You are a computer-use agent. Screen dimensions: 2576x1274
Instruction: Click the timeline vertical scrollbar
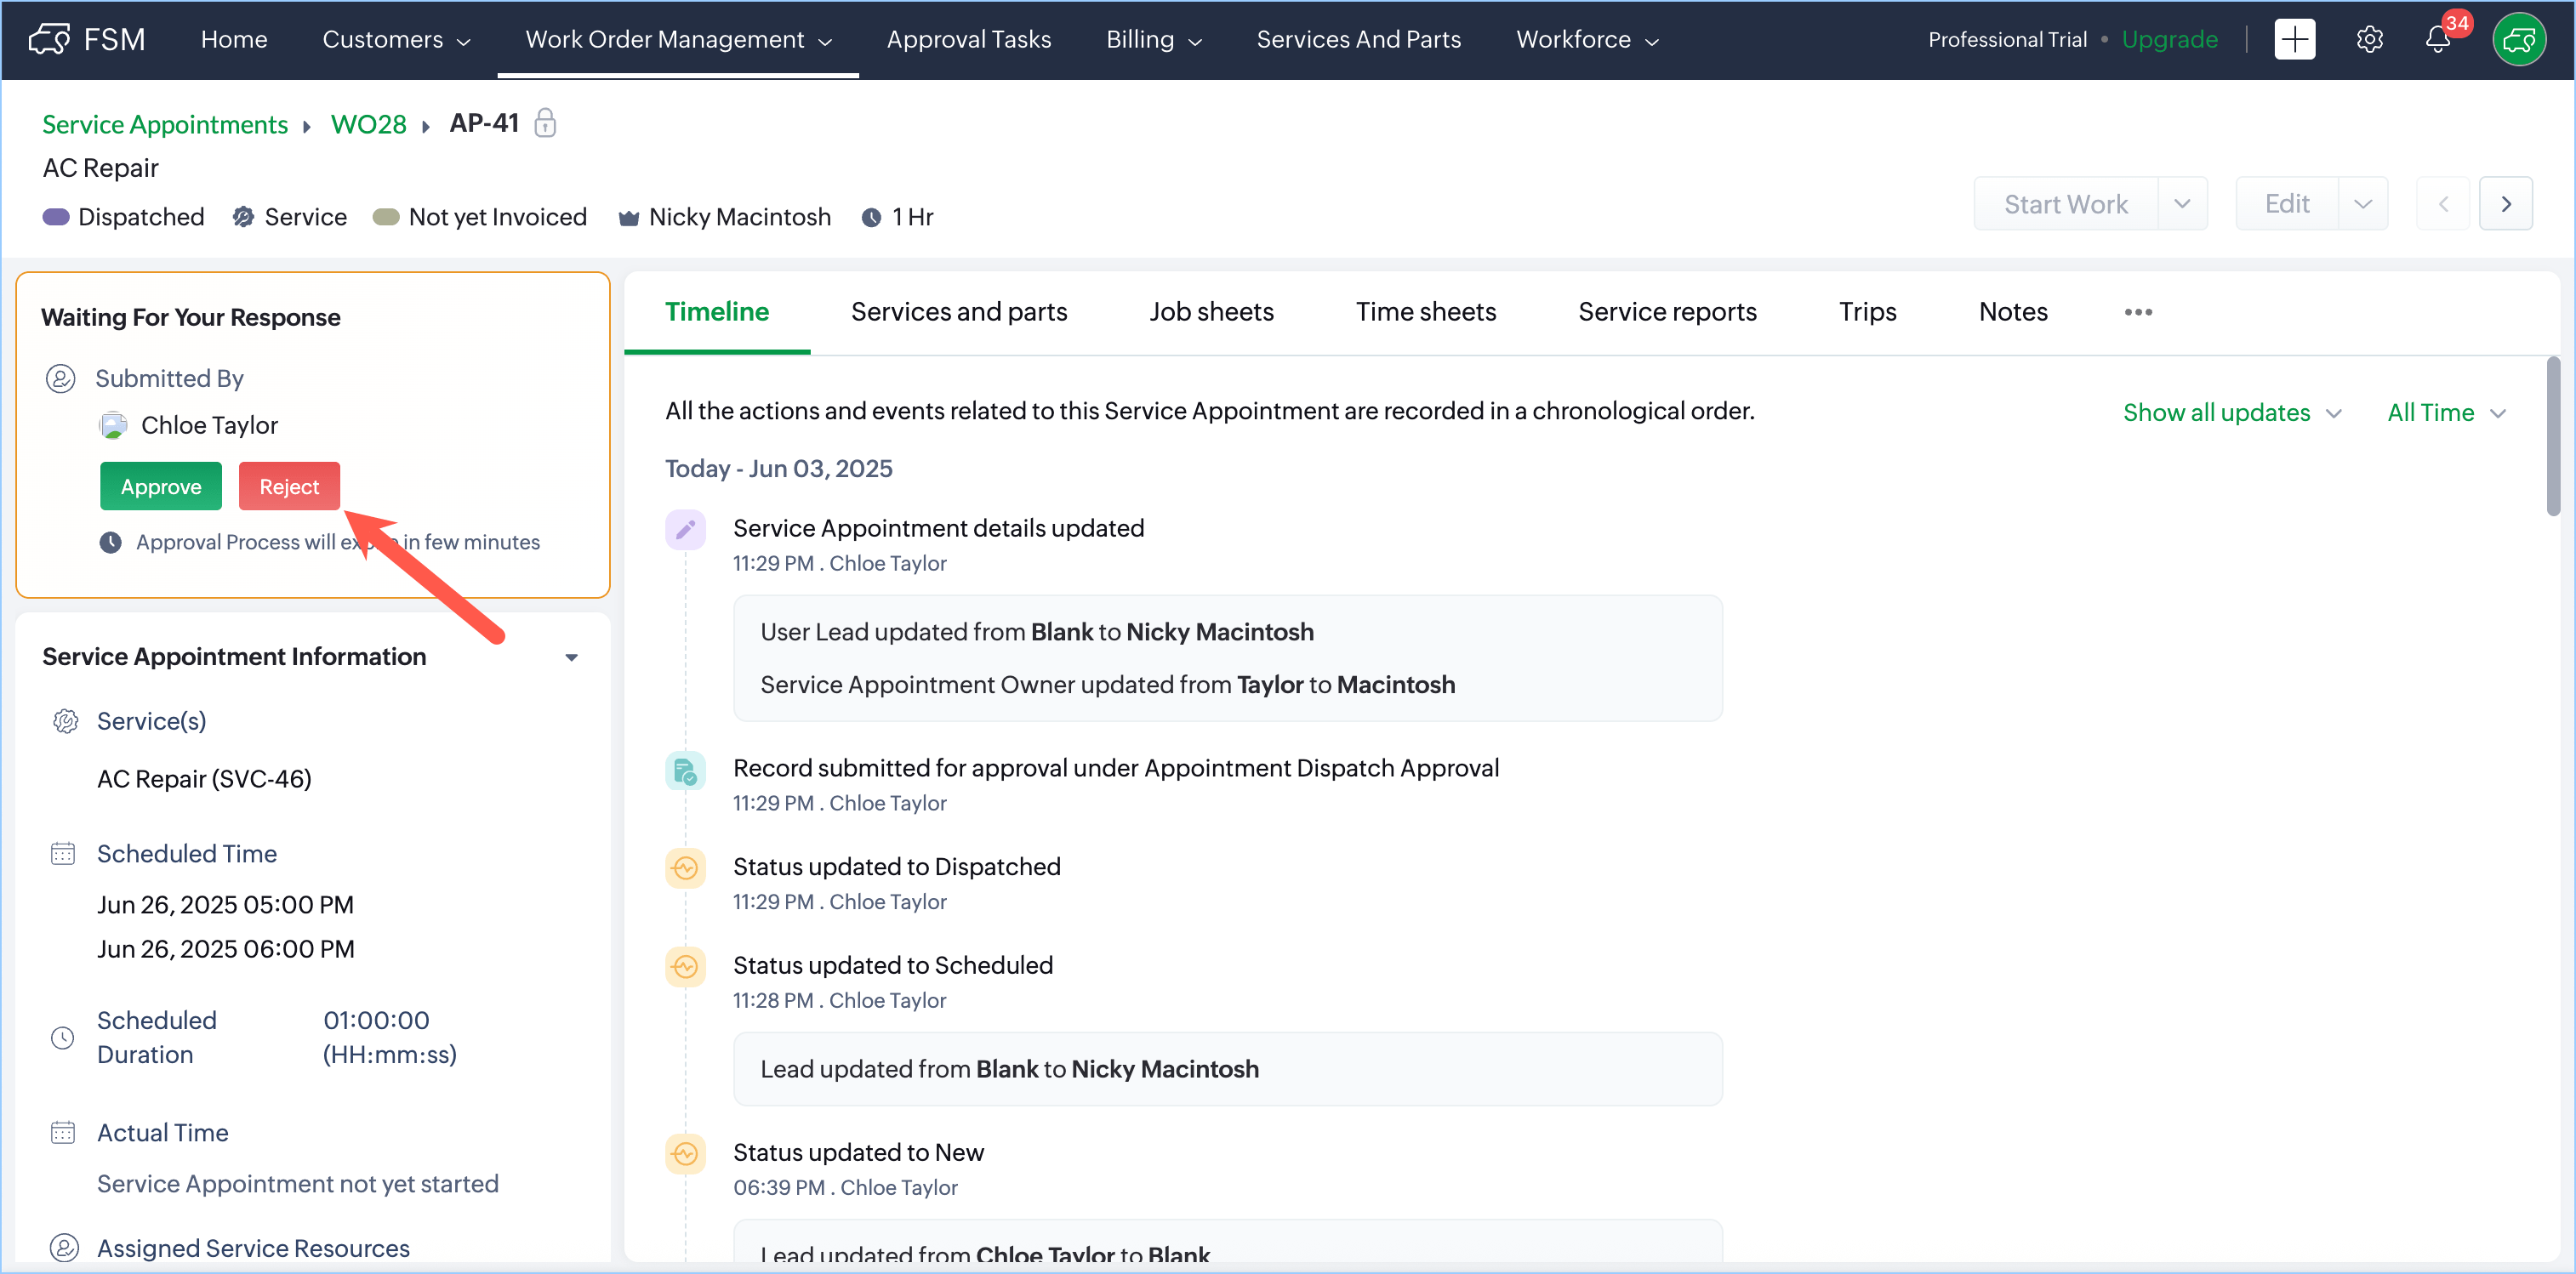click(x=2552, y=436)
